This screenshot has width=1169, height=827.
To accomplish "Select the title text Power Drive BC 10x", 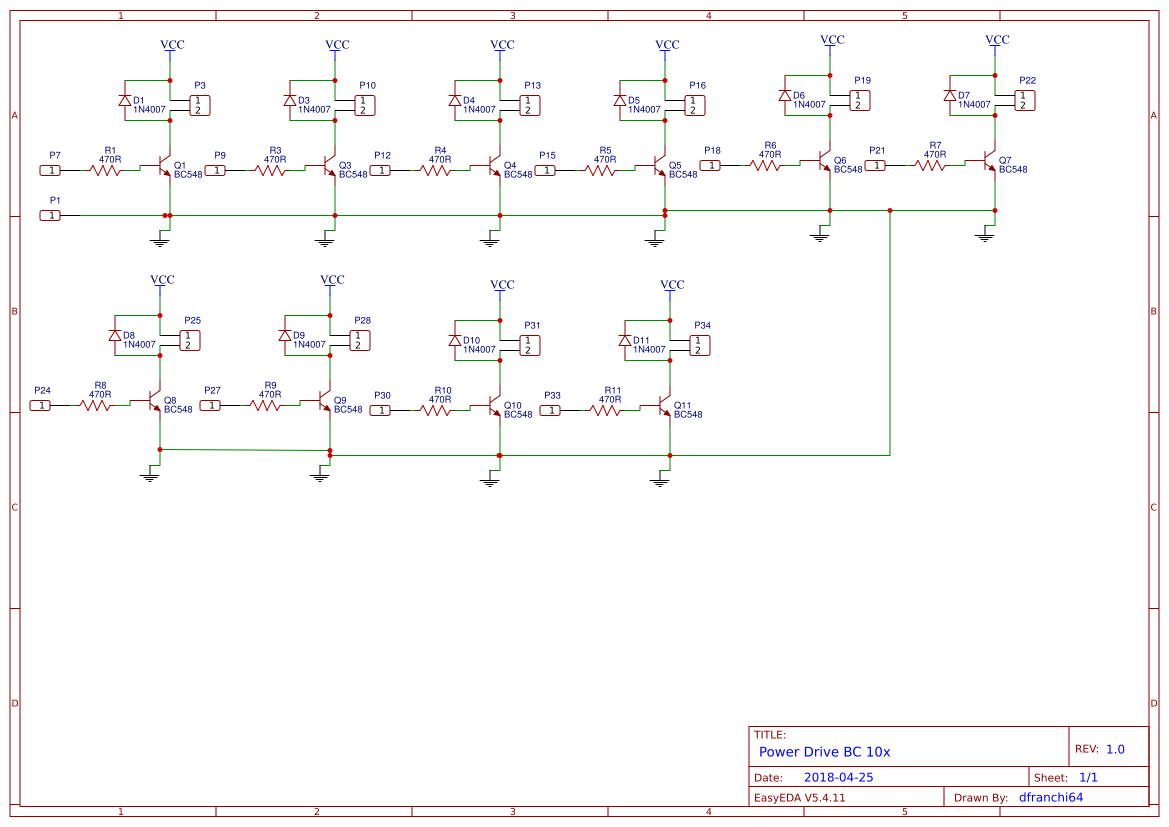I will 823,752.
